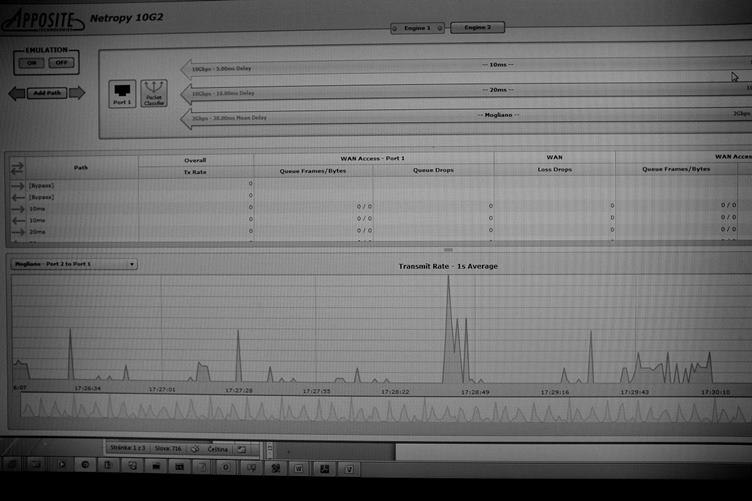Viewport: 752px width, 501px height.
Task: Turn emulation OFF
Action: 61,62
